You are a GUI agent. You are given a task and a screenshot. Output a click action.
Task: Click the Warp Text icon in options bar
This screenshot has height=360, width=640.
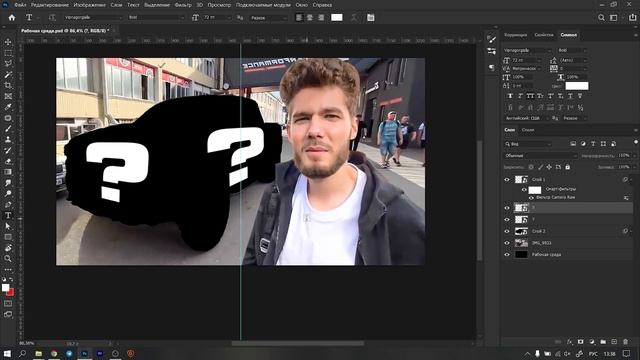(x=354, y=18)
